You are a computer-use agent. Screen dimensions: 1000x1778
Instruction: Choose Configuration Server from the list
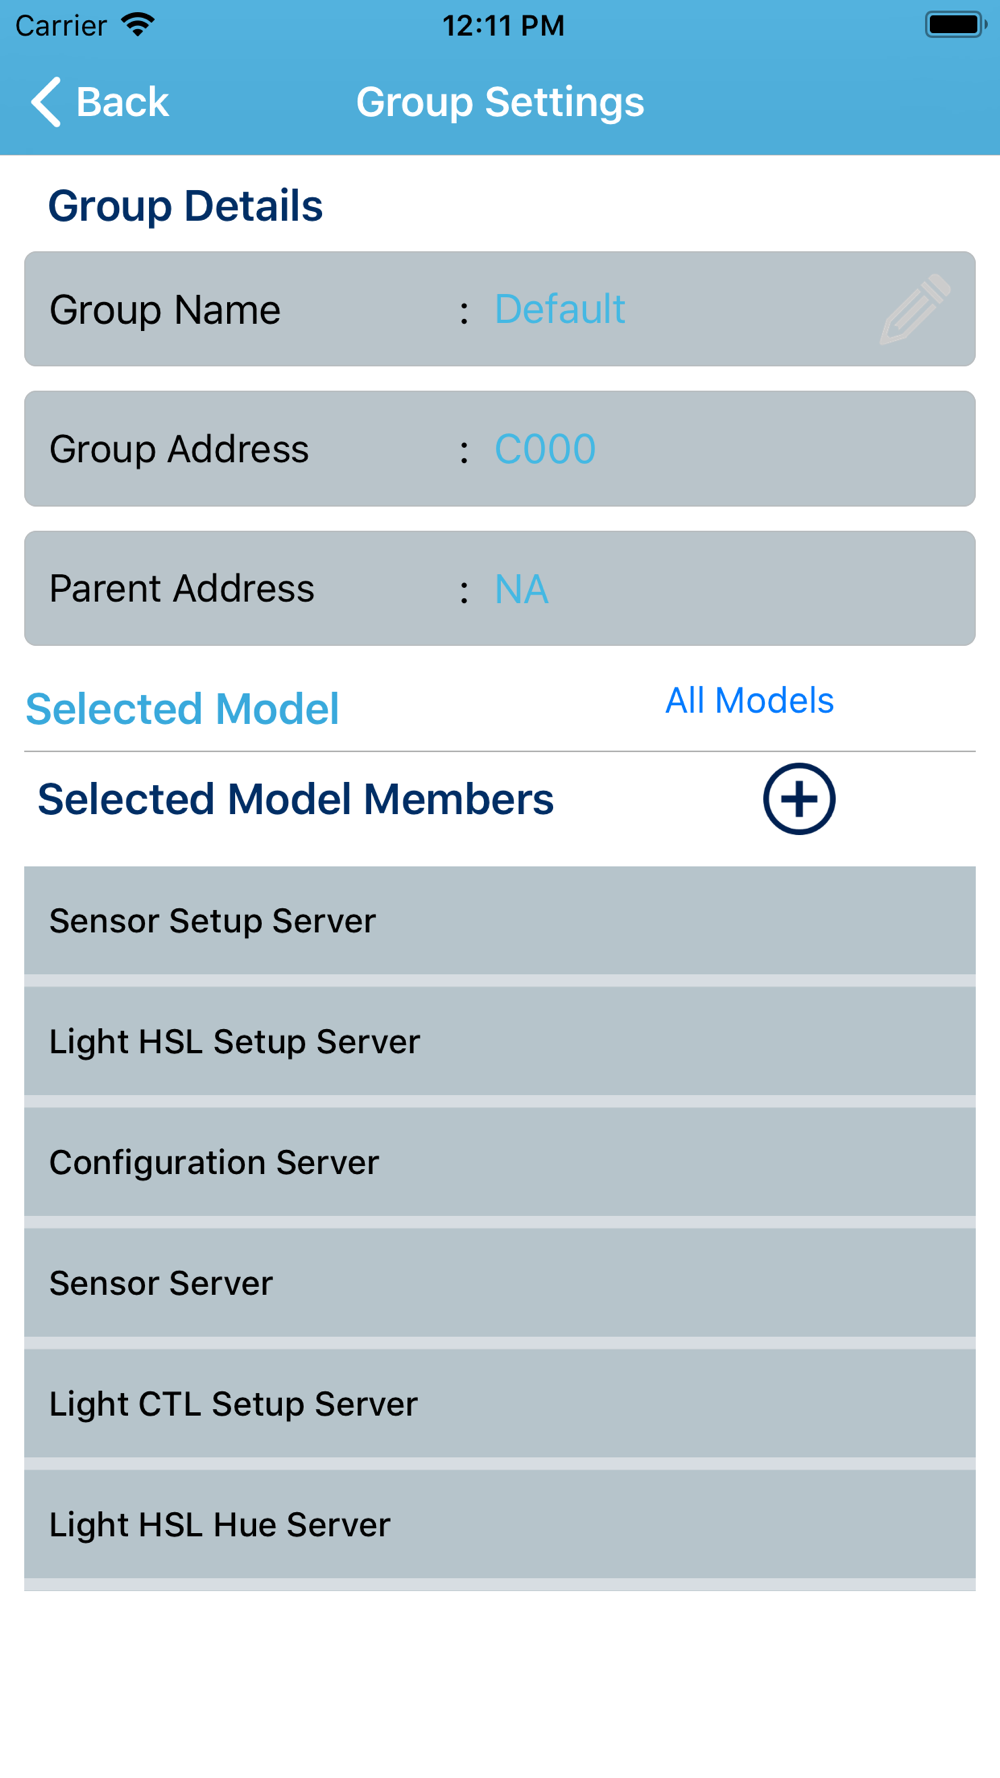[x=500, y=1163]
